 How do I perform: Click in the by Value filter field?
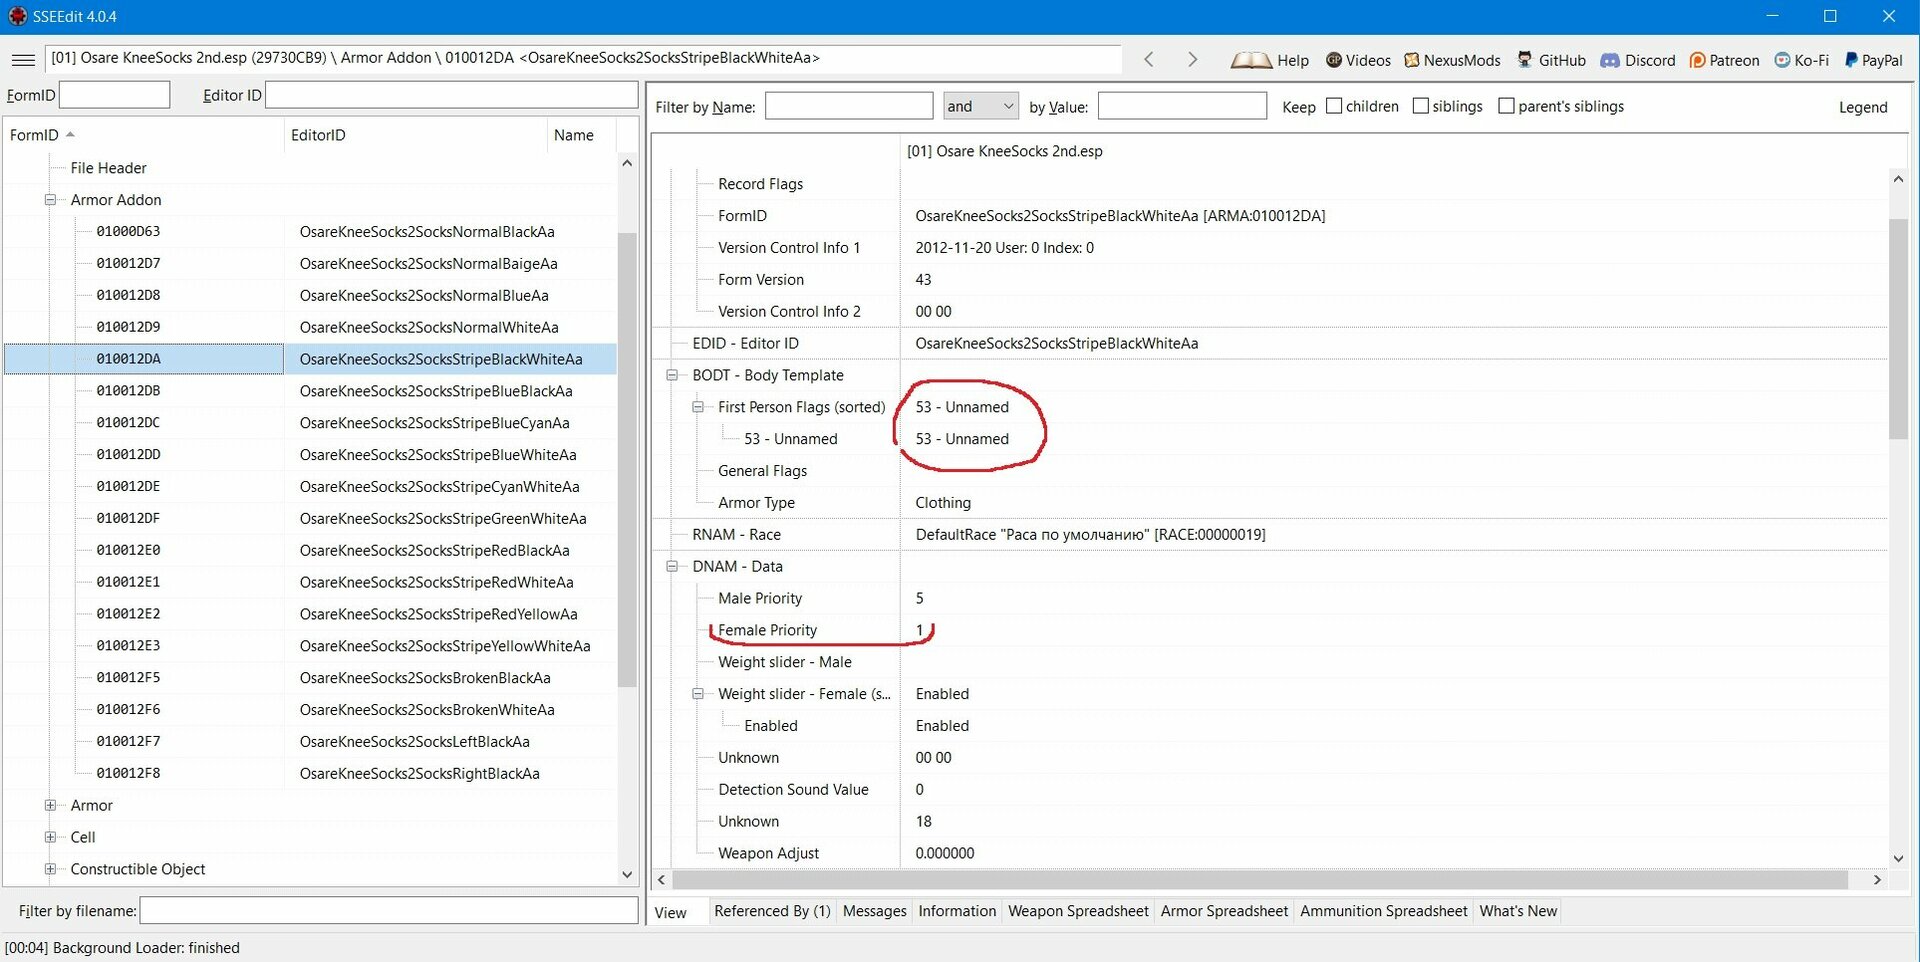pyautogui.click(x=1182, y=106)
